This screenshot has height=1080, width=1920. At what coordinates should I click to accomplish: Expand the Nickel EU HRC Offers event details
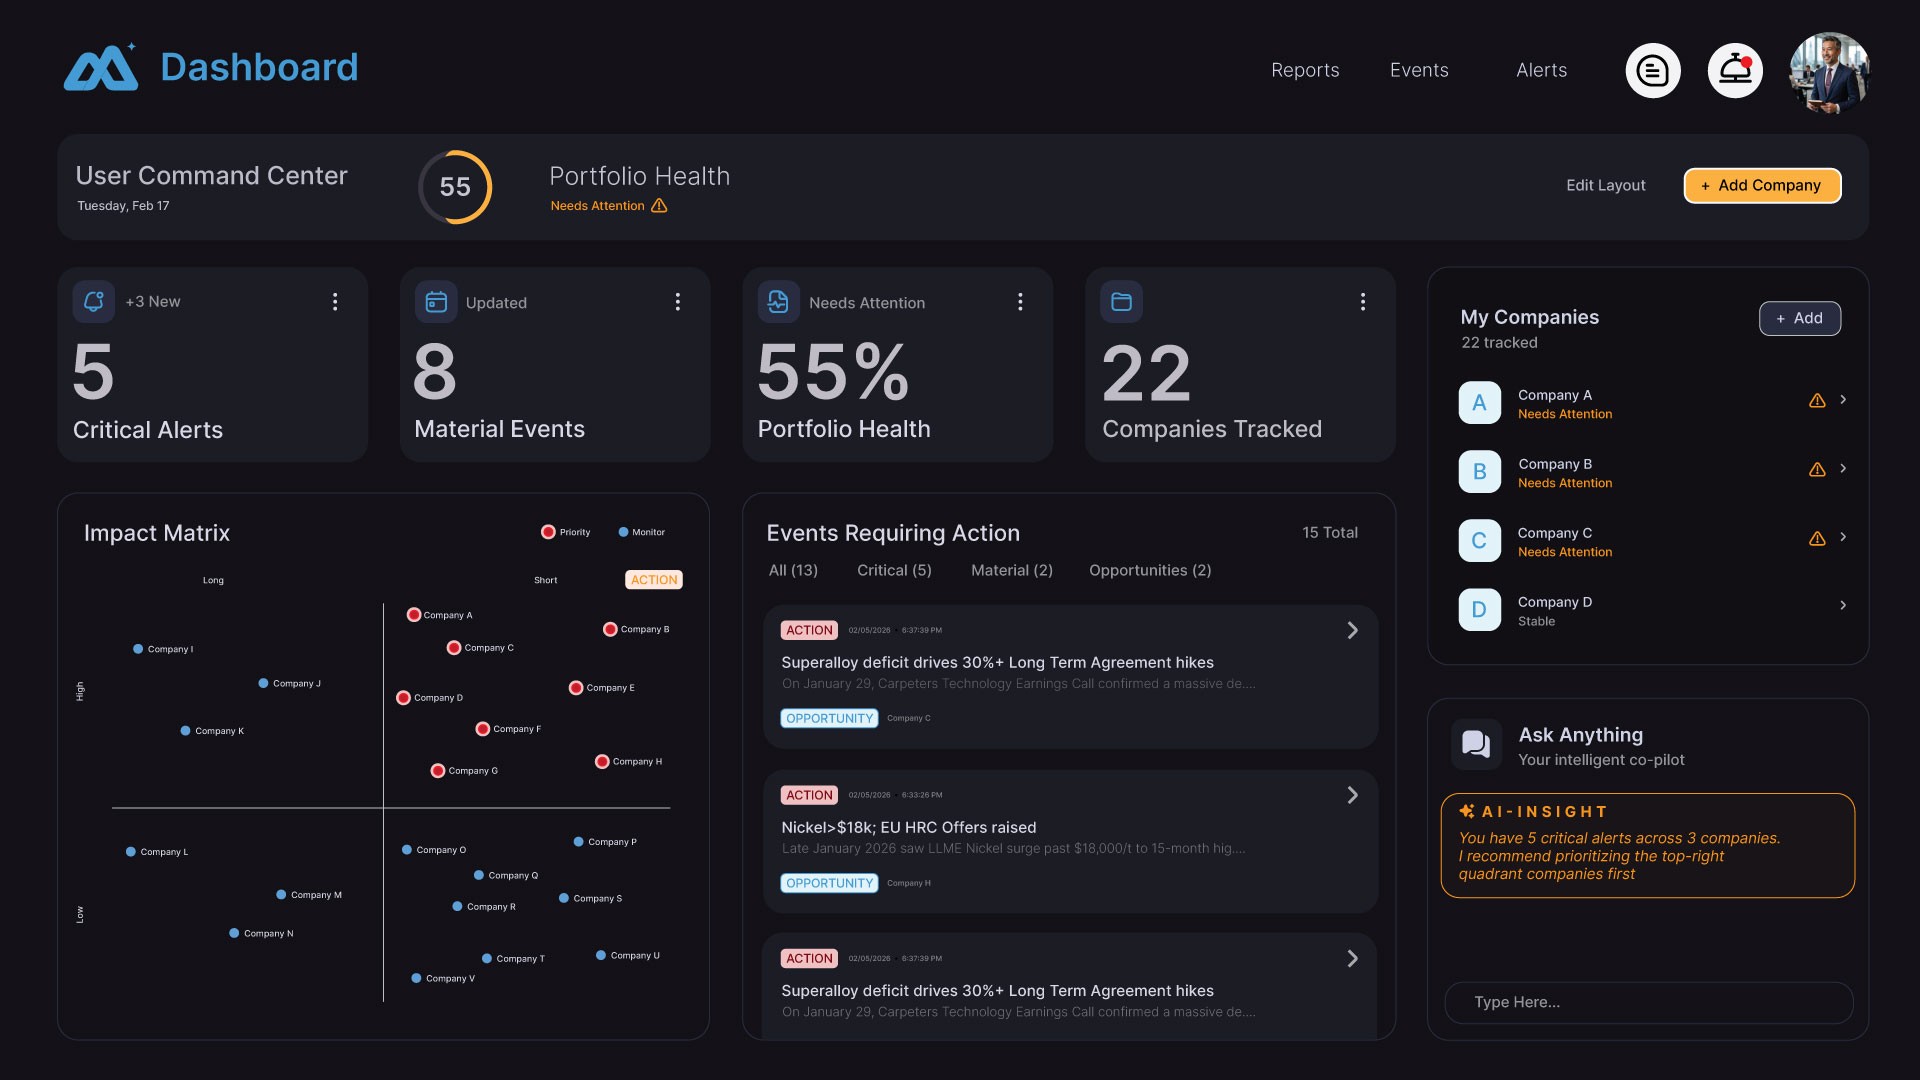[x=1353, y=795]
